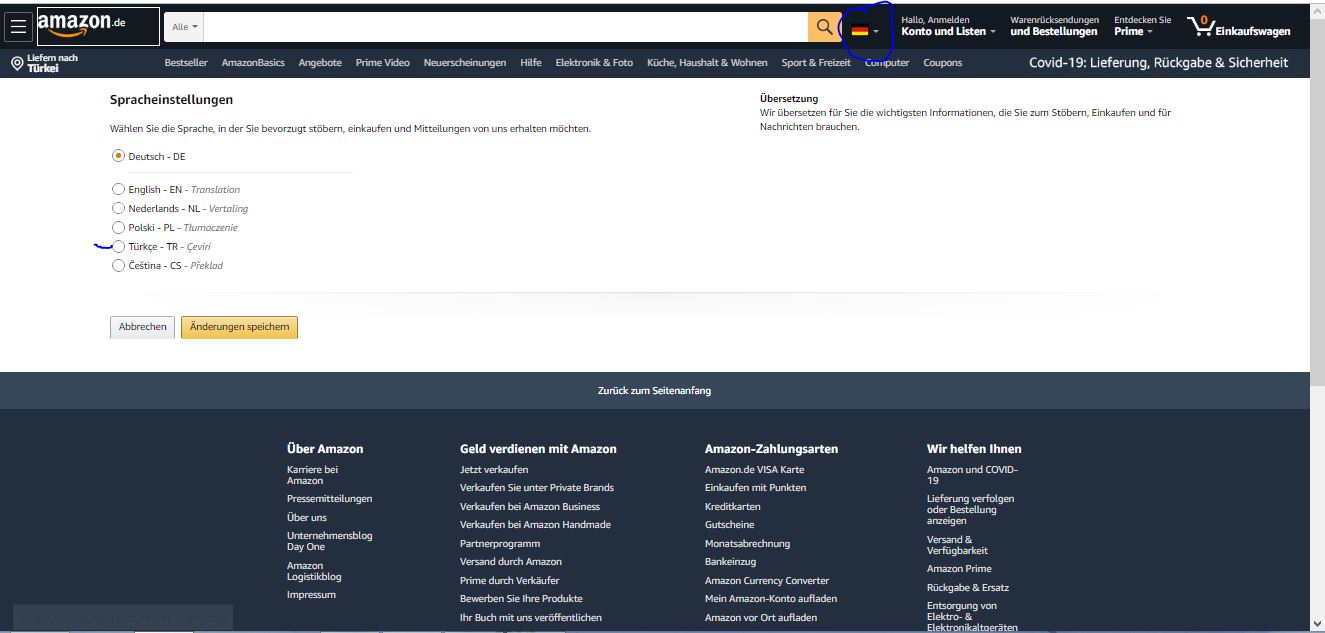This screenshot has width=1325, height=633.
Task: Open Sport & Freizeit nav item
Action: pyautogui.click(x=816, y=63)
